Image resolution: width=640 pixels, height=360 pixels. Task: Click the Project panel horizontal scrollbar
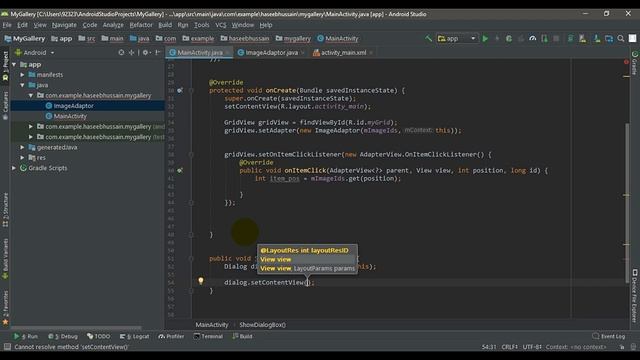(76, 327)
